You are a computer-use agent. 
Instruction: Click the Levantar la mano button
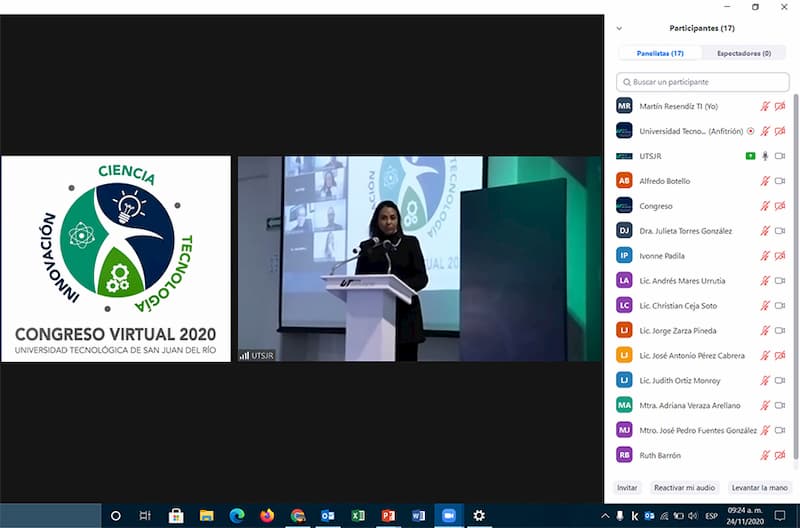tap(760, 488)
